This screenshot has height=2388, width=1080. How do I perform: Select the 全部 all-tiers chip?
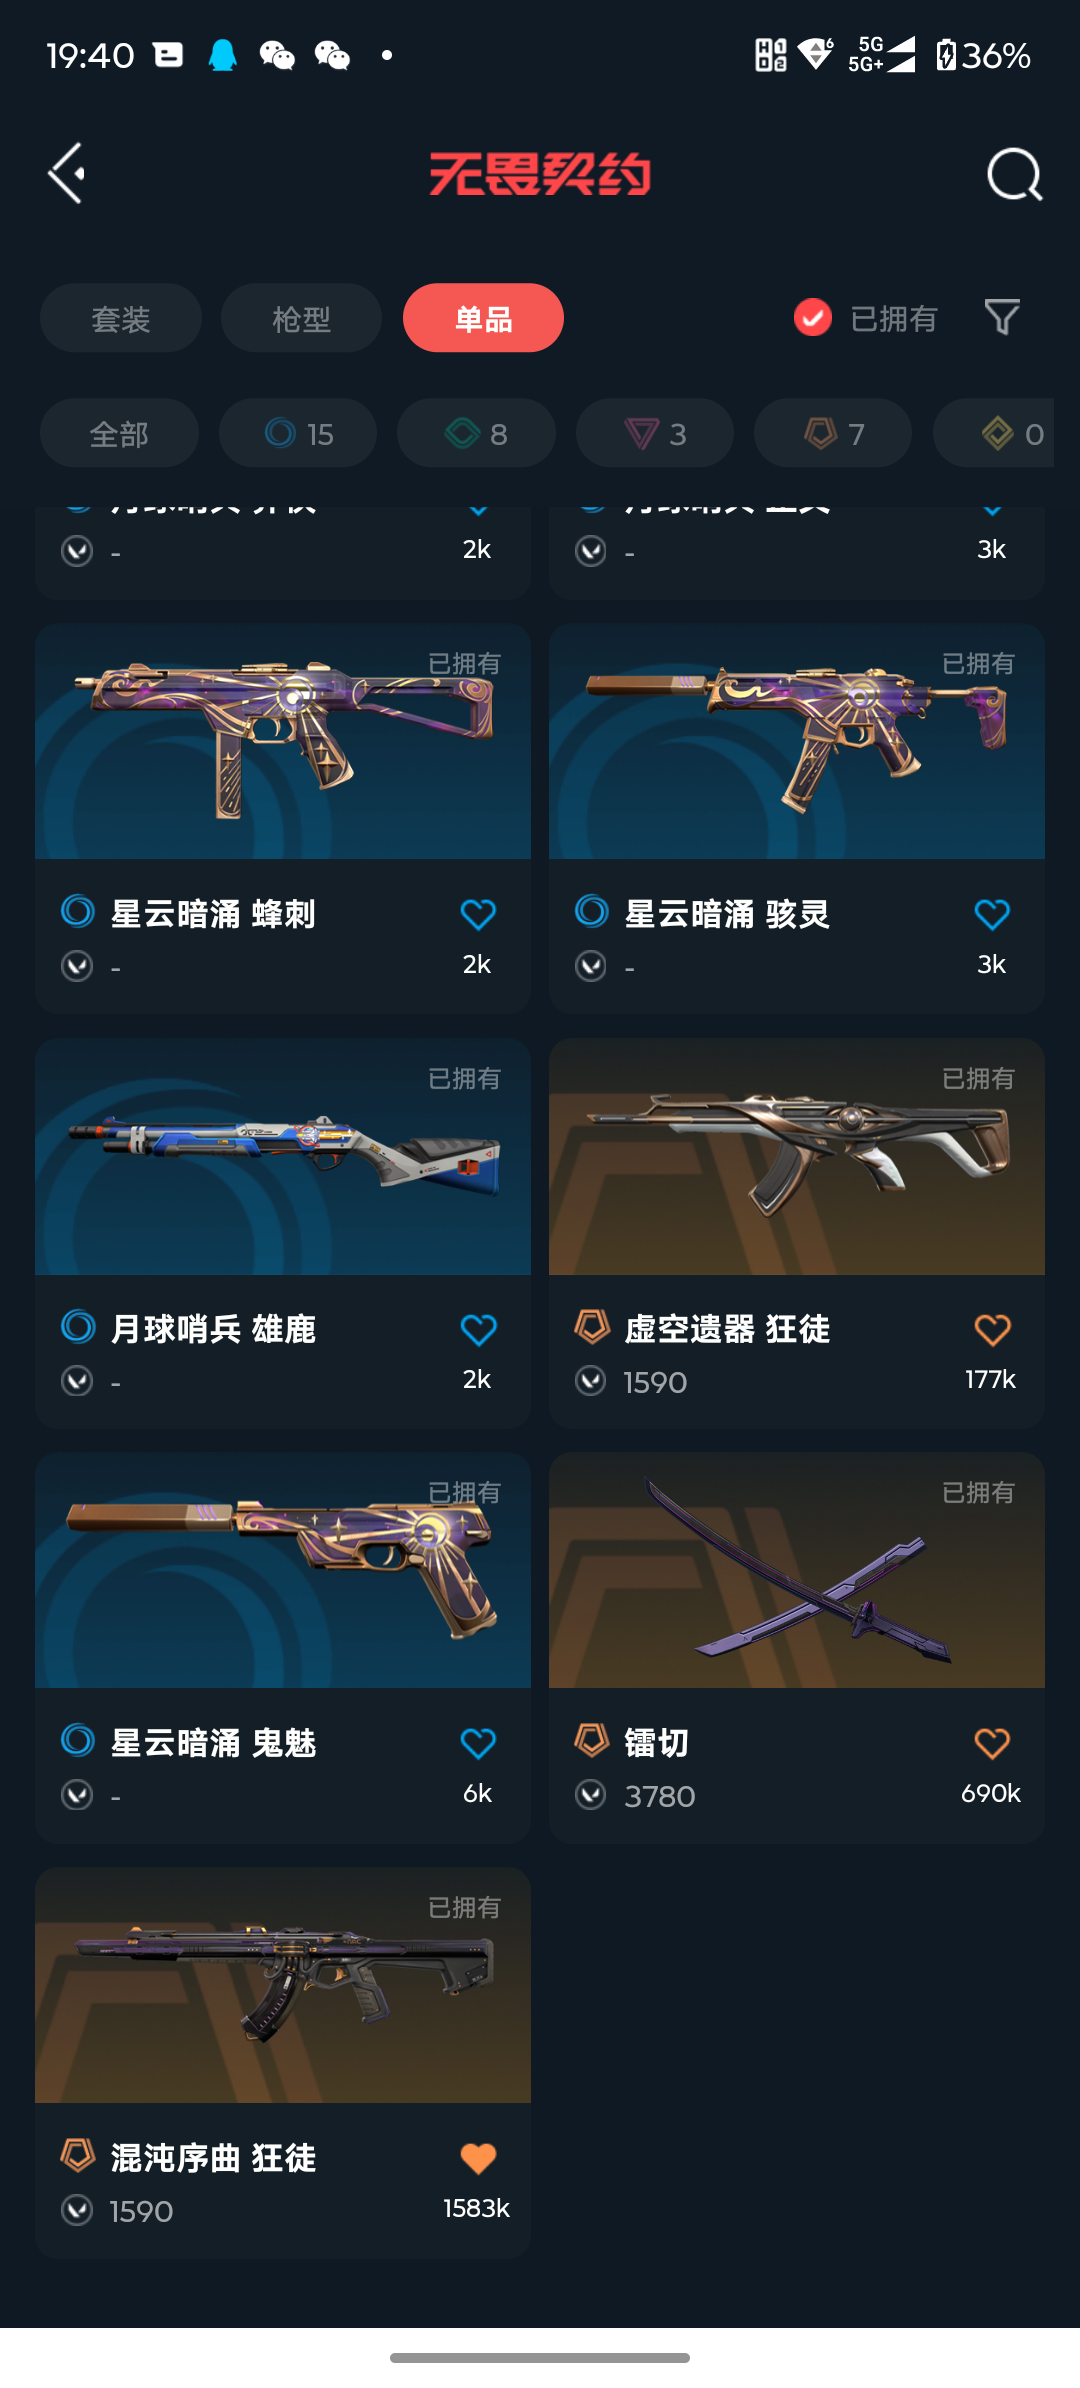(119, 433)
